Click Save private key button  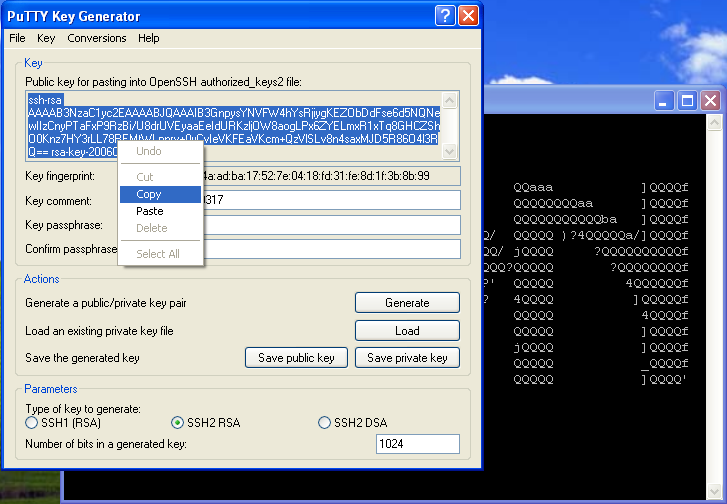(407, 357)
